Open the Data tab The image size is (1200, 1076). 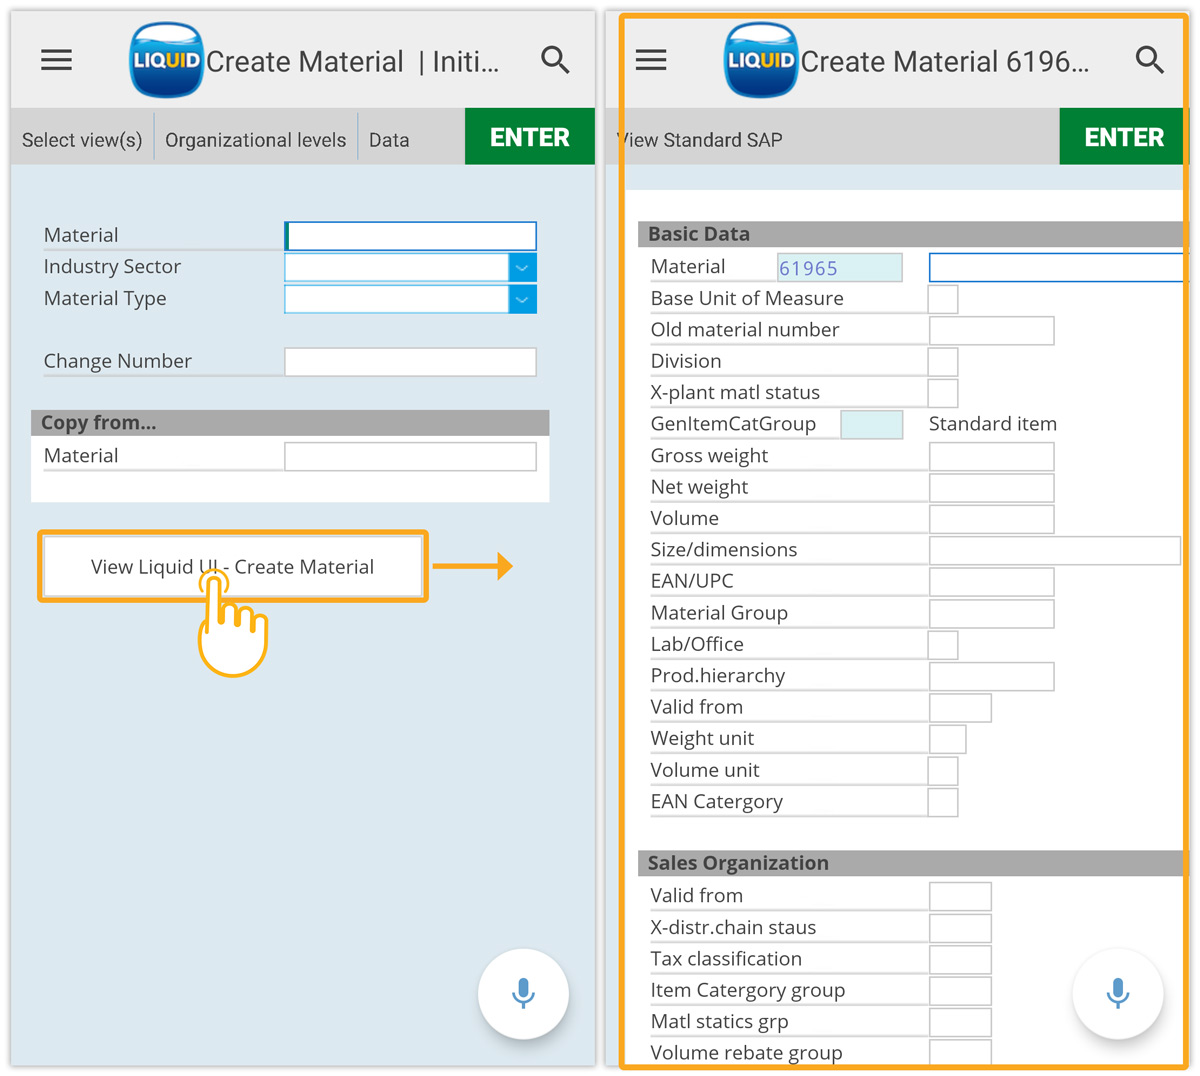[x=389, y=140]
